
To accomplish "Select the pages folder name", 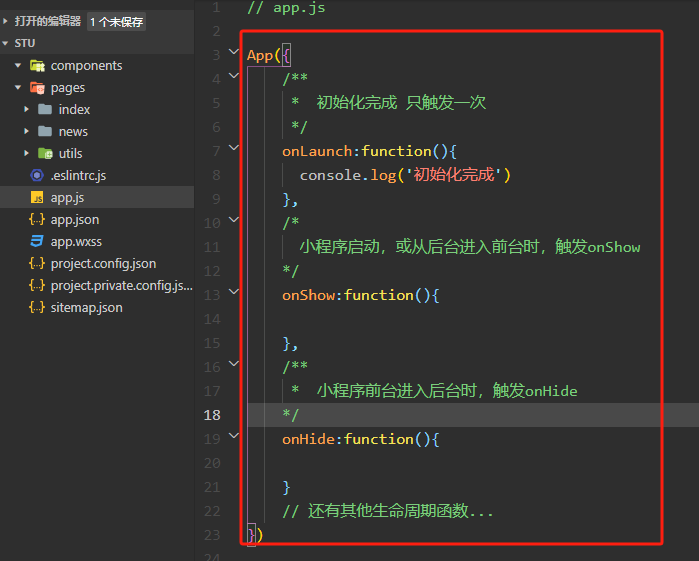I will [68, 88].
